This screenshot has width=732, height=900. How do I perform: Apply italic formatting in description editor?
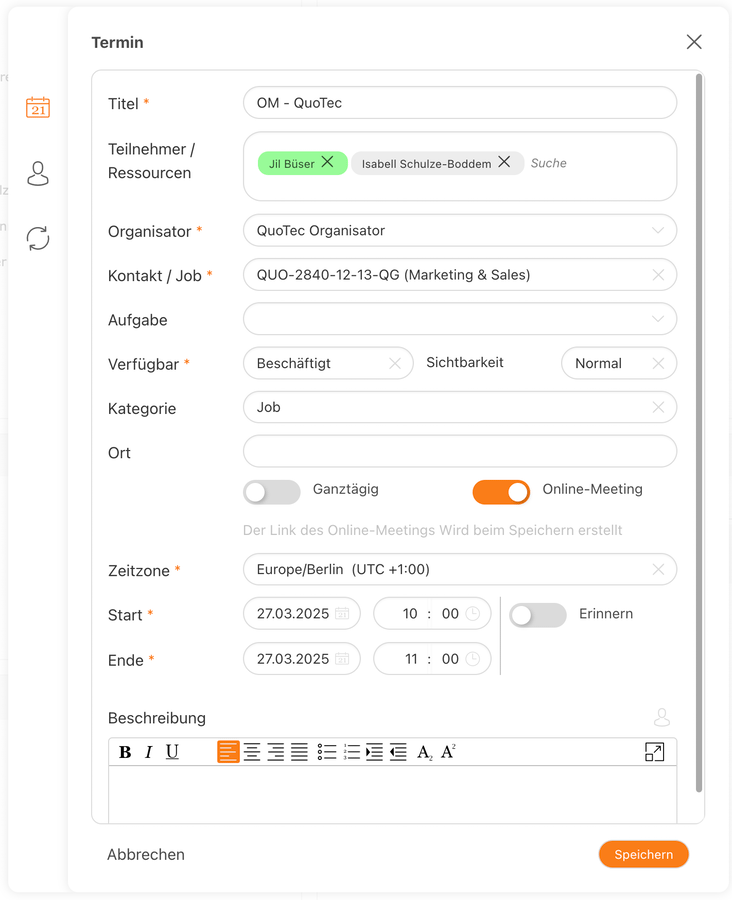[148, 752]
